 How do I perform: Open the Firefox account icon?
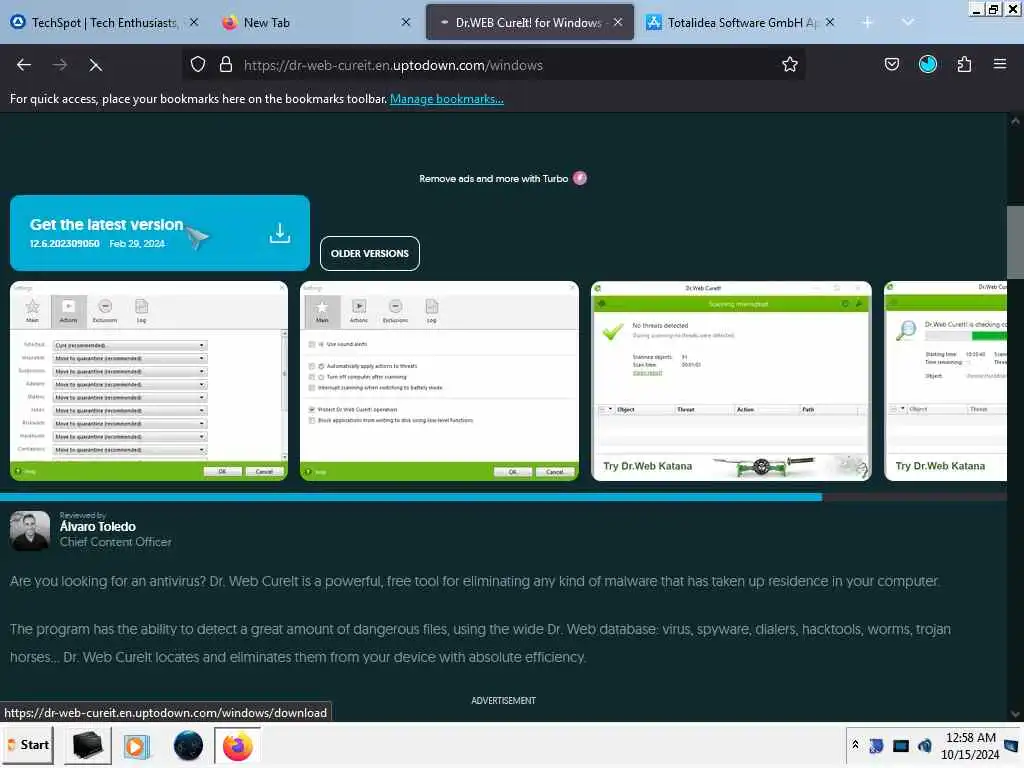[x=927, y=64]
